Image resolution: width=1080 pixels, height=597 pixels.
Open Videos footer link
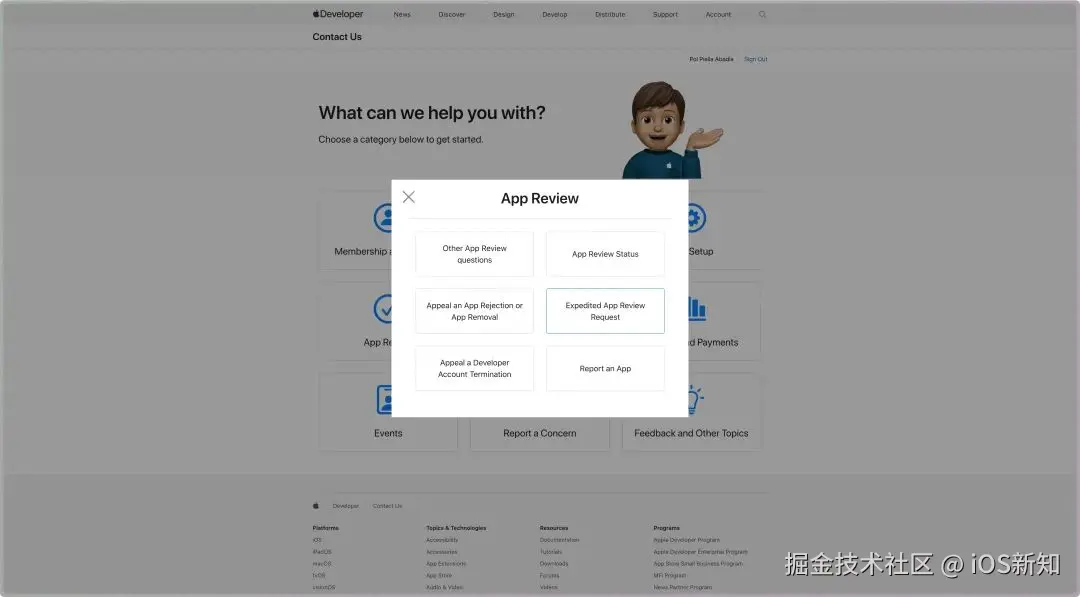[x=549, y=587]
